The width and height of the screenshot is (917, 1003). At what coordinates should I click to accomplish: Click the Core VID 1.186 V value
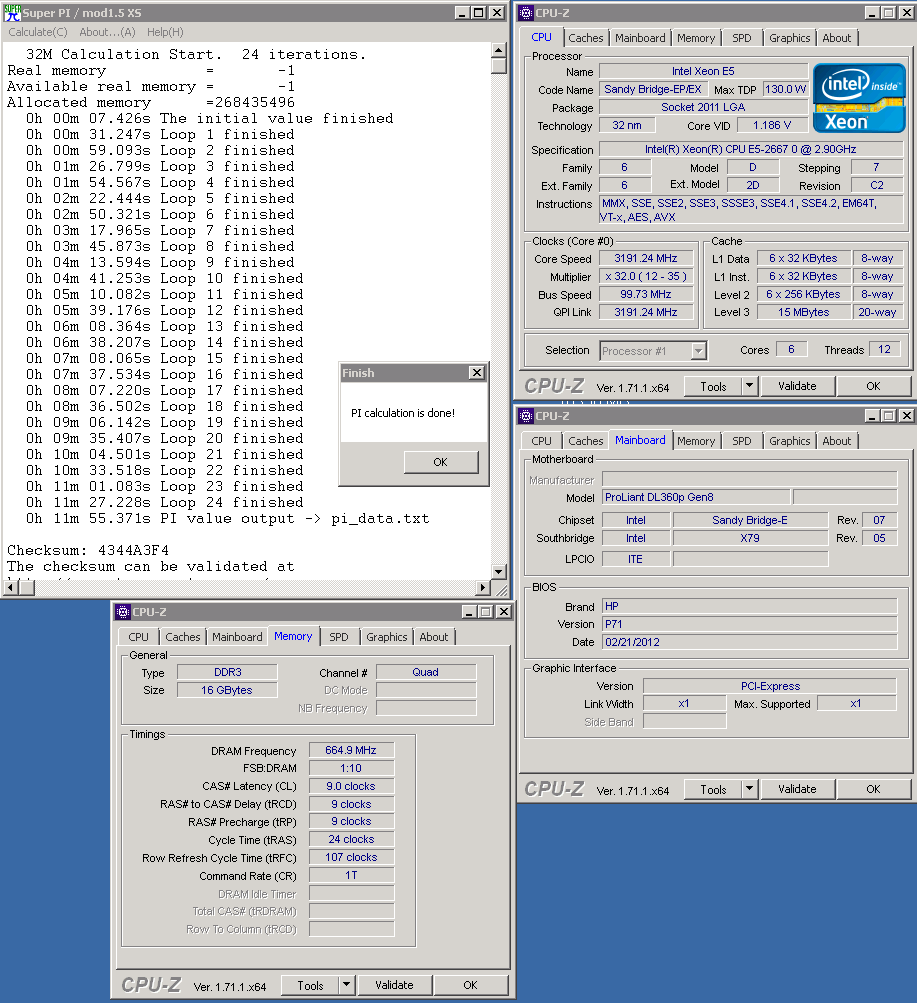772,125
